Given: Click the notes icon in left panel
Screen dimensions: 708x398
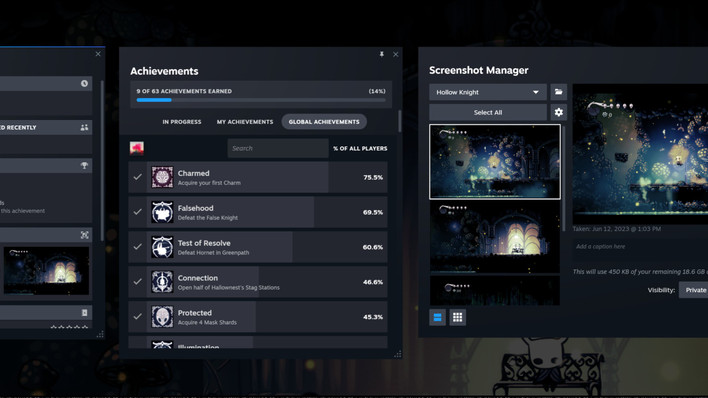Looking at the screenshot, I should click(x=84, y=313).
